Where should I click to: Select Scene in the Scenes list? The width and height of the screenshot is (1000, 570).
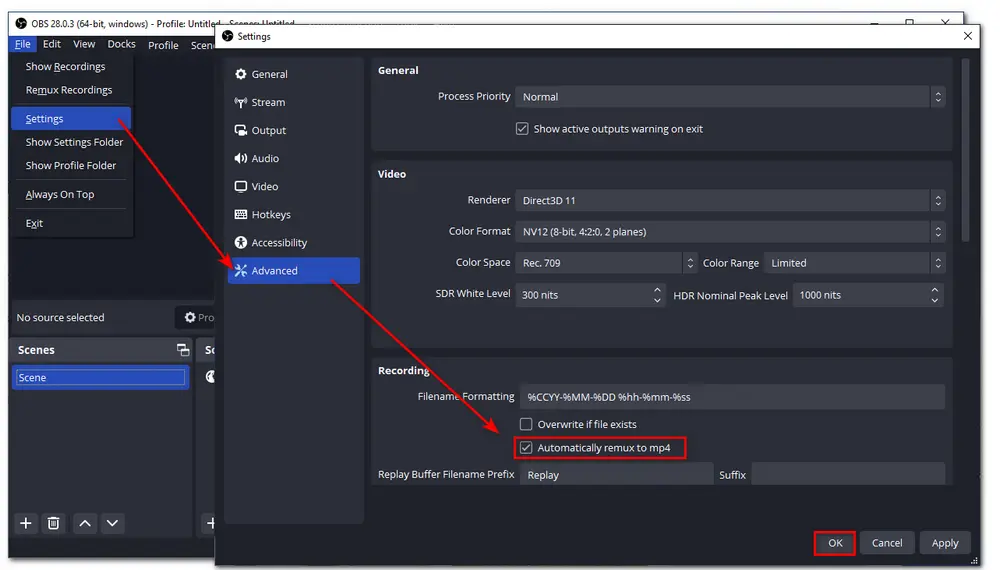click(x=101, y=377)
